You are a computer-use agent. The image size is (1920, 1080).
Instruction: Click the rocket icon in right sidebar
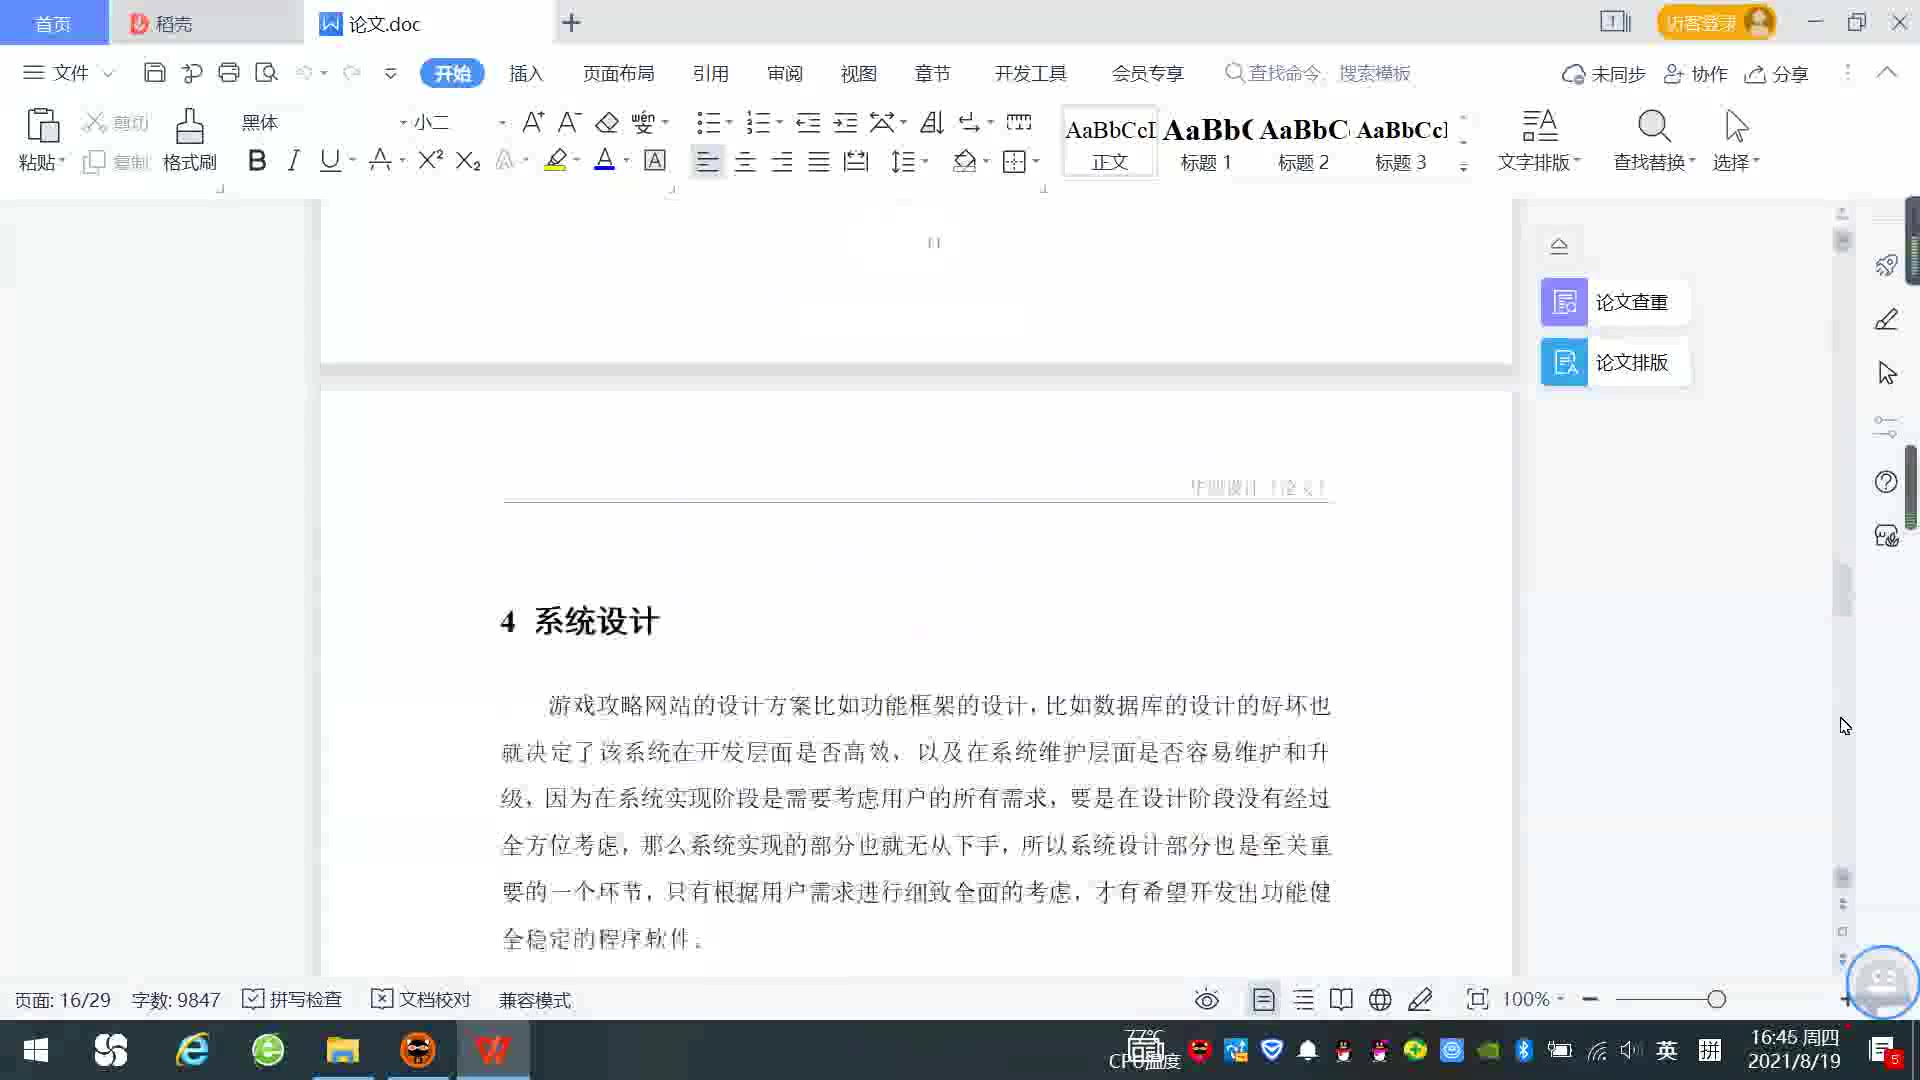coord(1886,265)
